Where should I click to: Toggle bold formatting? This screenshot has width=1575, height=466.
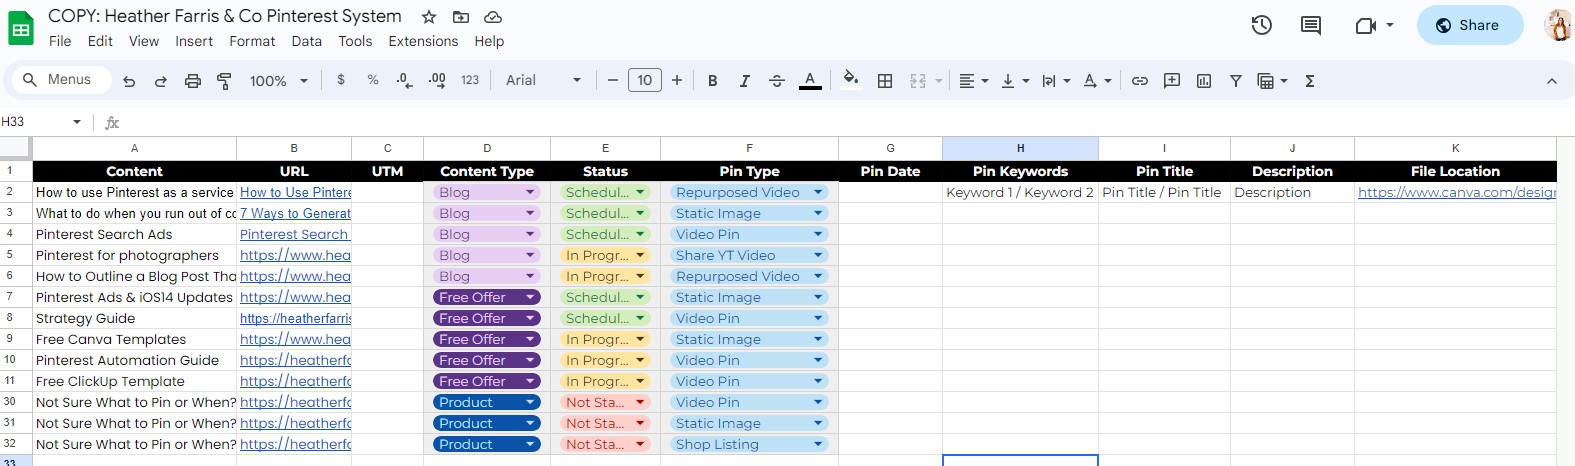[713, 81]
